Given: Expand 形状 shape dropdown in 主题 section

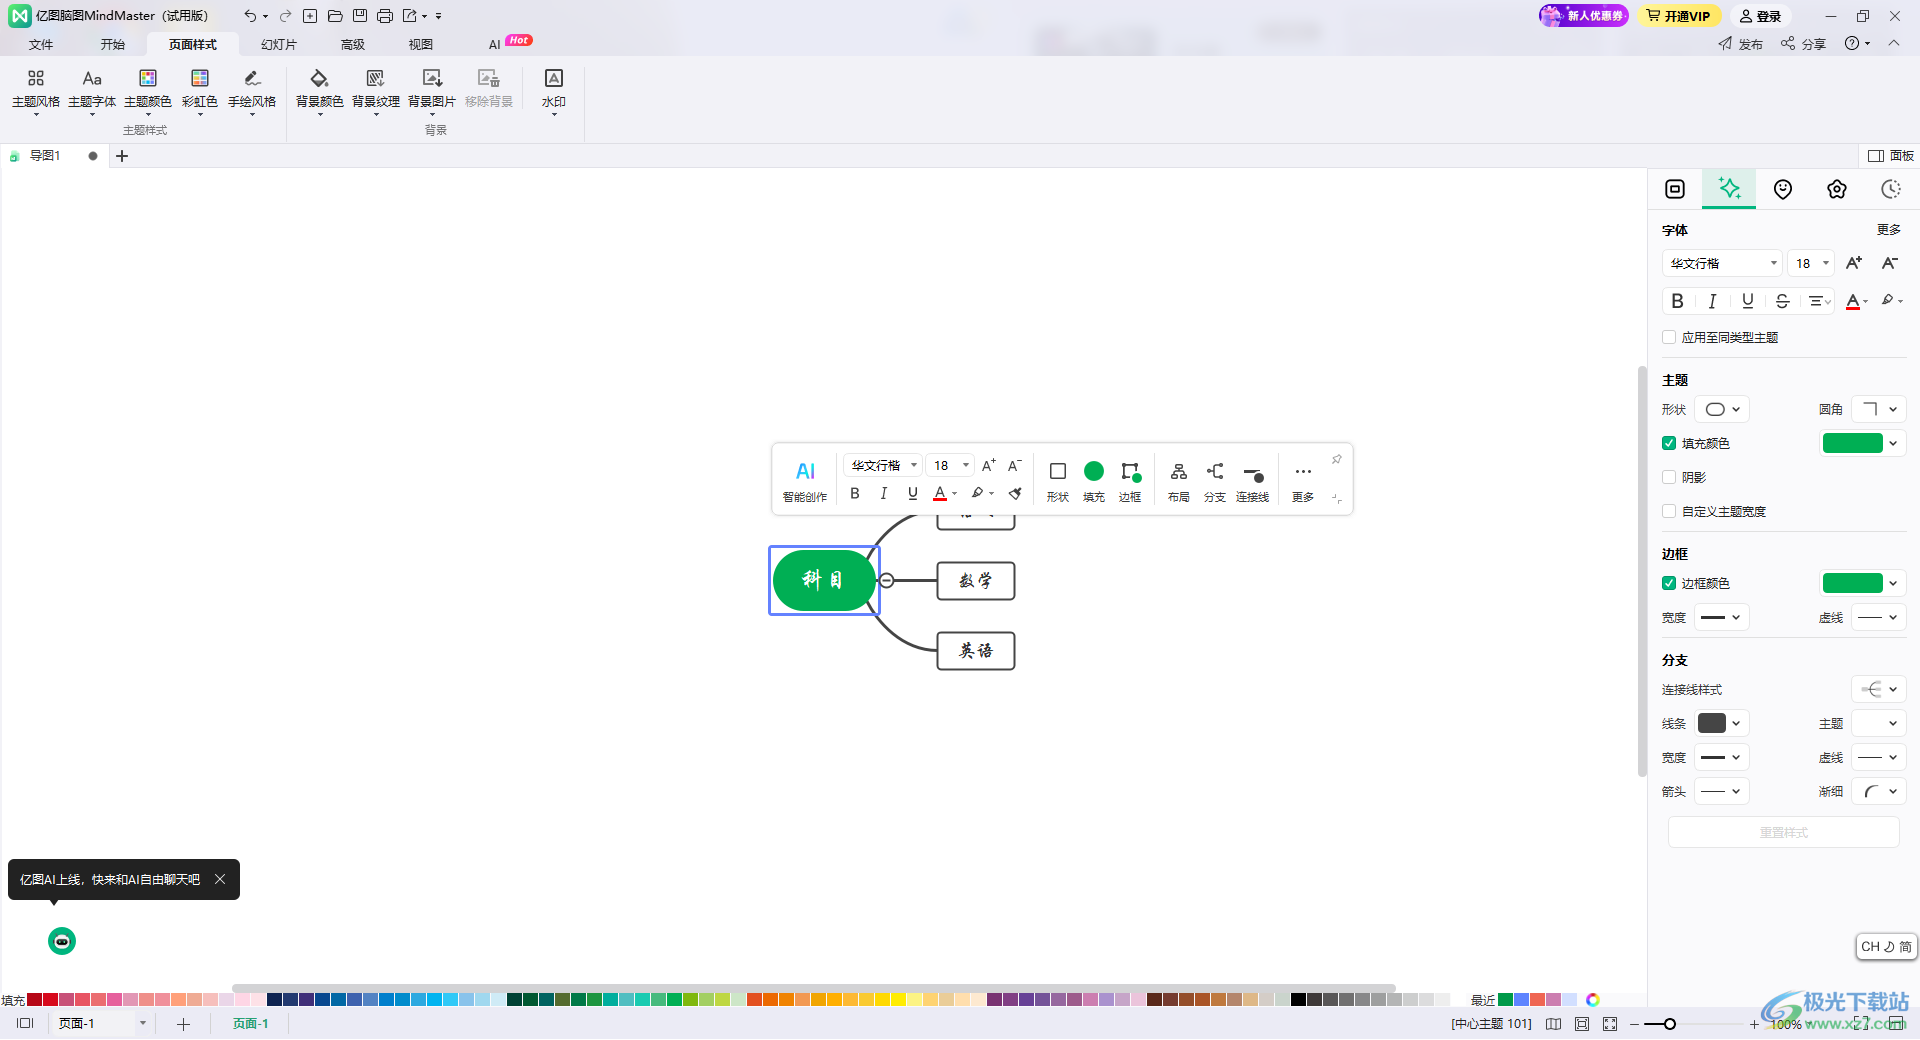Looking at the screenshot, I should coord(1722,409).
